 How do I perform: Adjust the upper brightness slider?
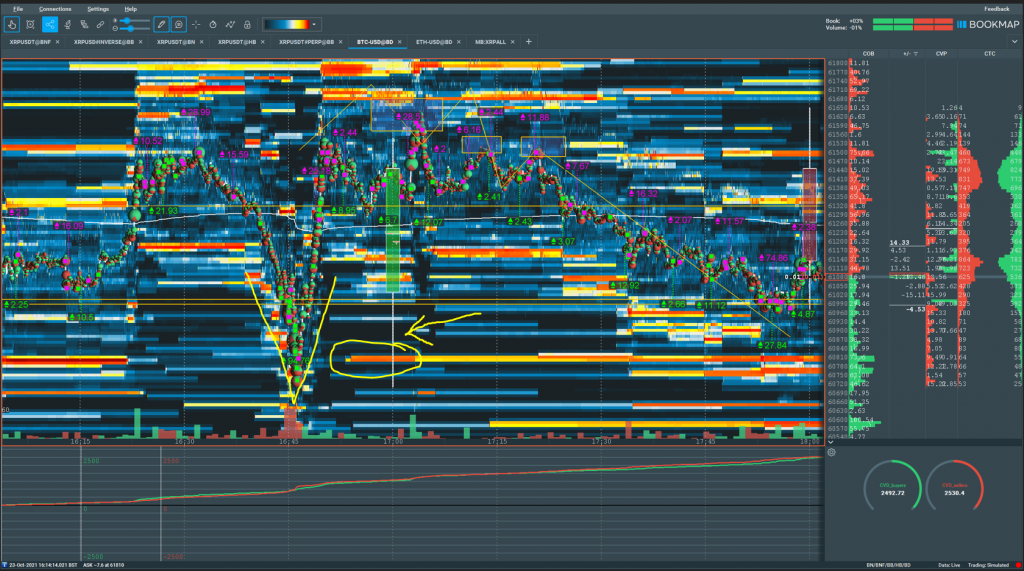click(133, 21)
